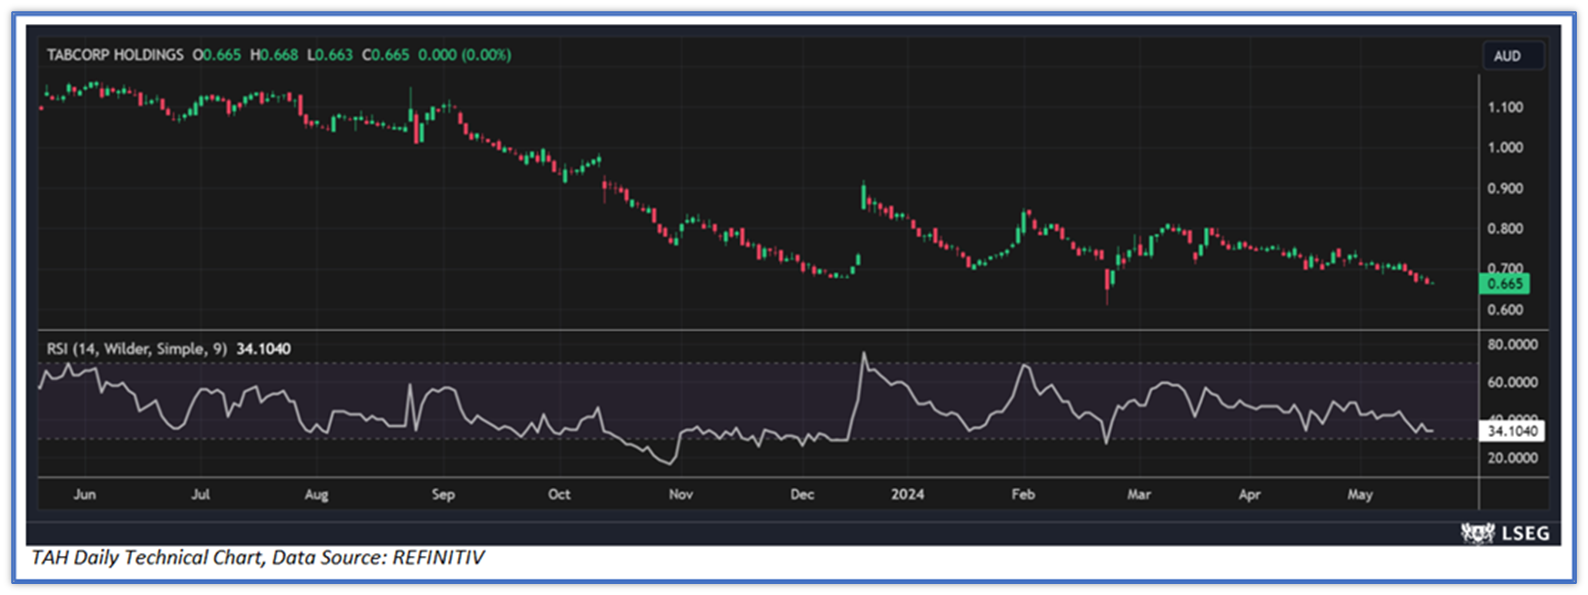Select the 2024 marker on time axis
Screen dimensions: 1588x595
(907, 494)
